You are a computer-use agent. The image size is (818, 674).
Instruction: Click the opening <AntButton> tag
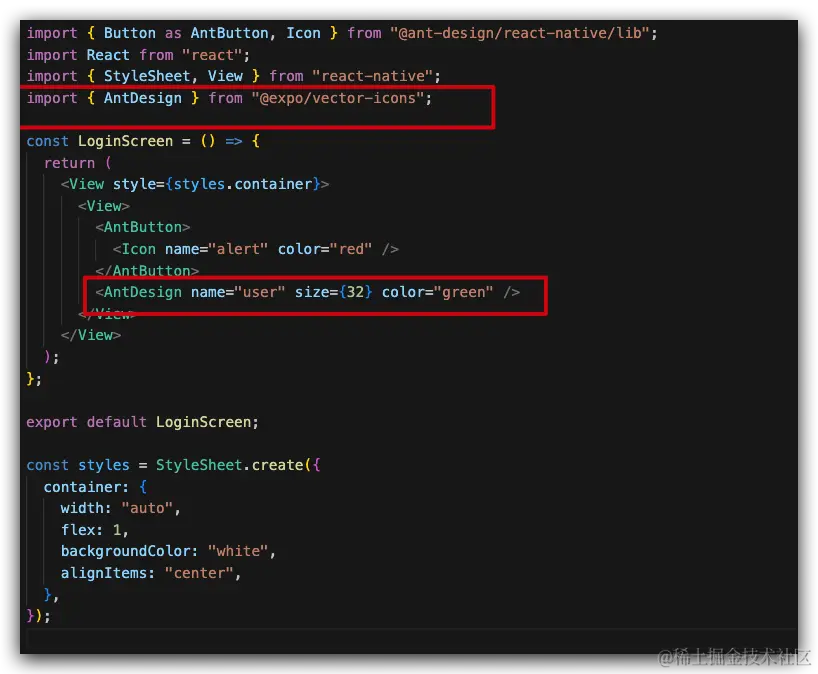pyautogui.click(x=143, y=227)
